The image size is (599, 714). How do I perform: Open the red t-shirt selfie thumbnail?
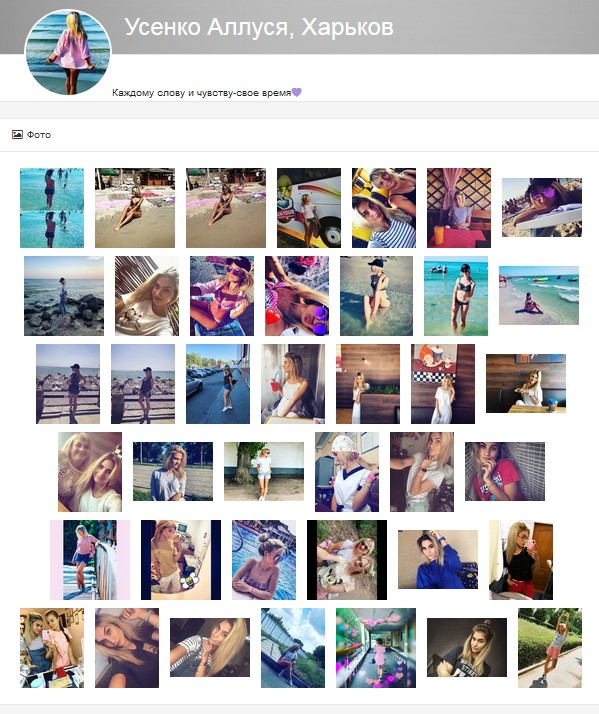click(505, 471)
